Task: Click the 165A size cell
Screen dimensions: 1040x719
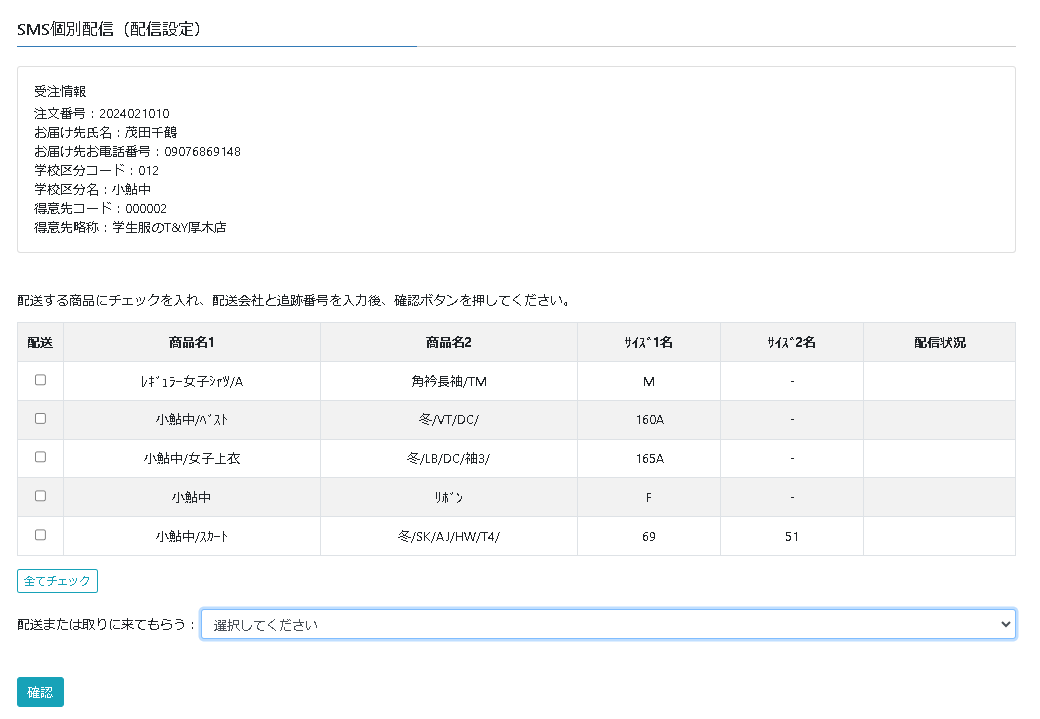Action: click(649, 459)
